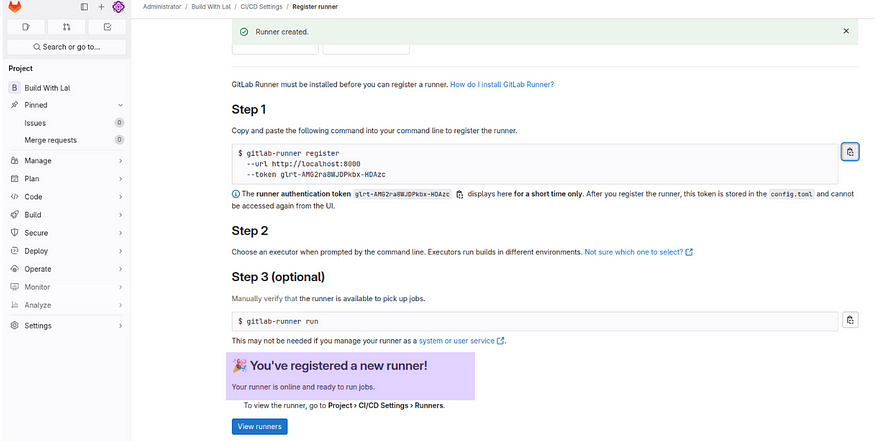Open the user avatar menu

(118, 7)
